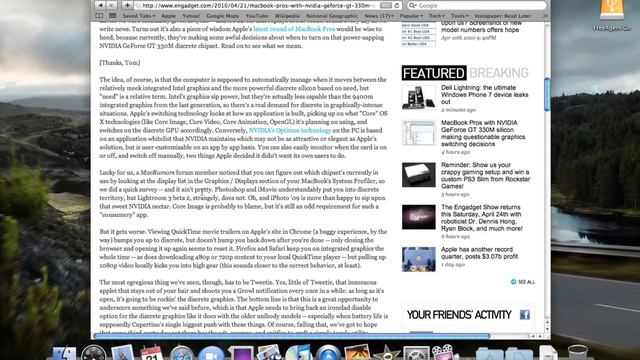
Task: Switch to the BREAKING tab
Action: (x=499, y=73)
